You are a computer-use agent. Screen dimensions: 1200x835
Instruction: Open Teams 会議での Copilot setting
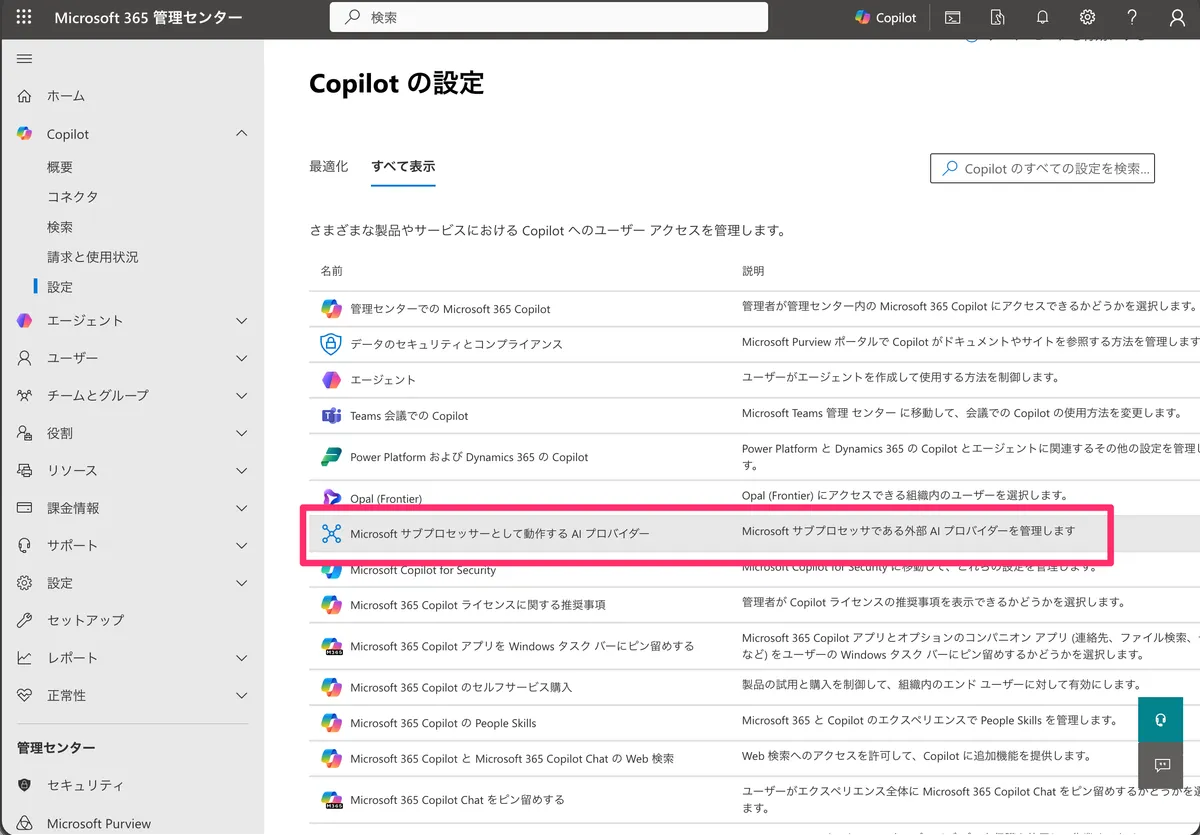click(x=409, y=416)
